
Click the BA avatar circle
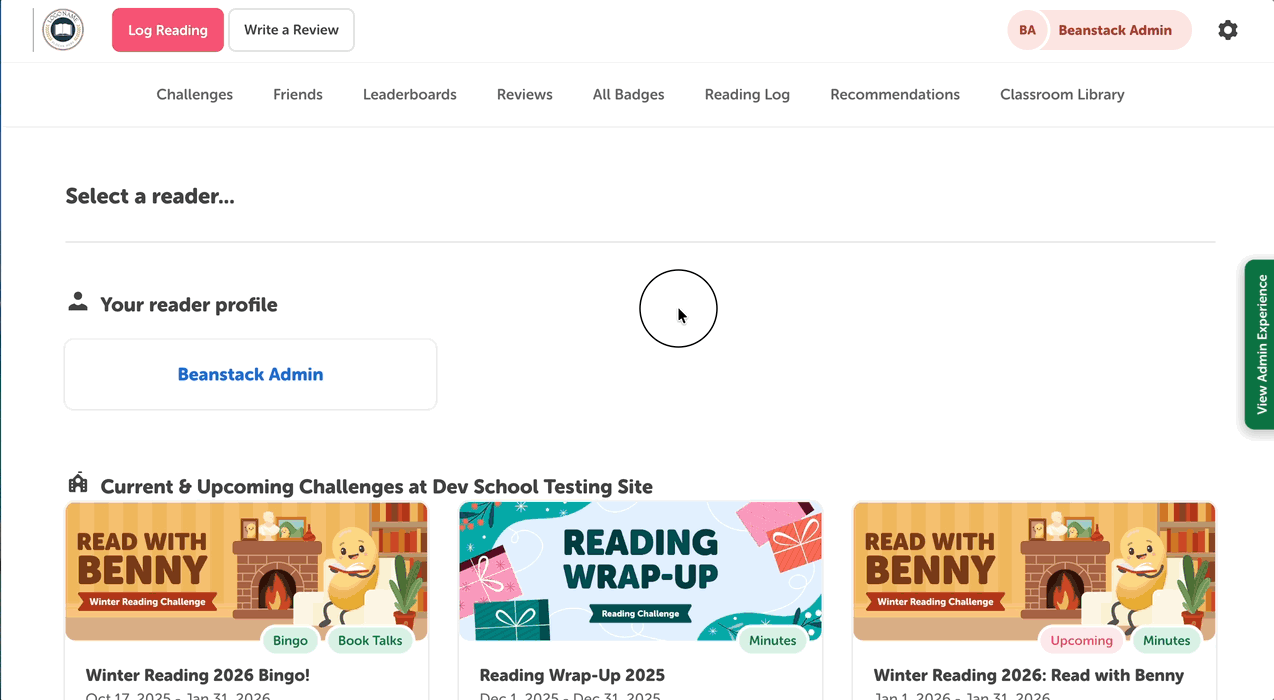(x=1027, y=30)
